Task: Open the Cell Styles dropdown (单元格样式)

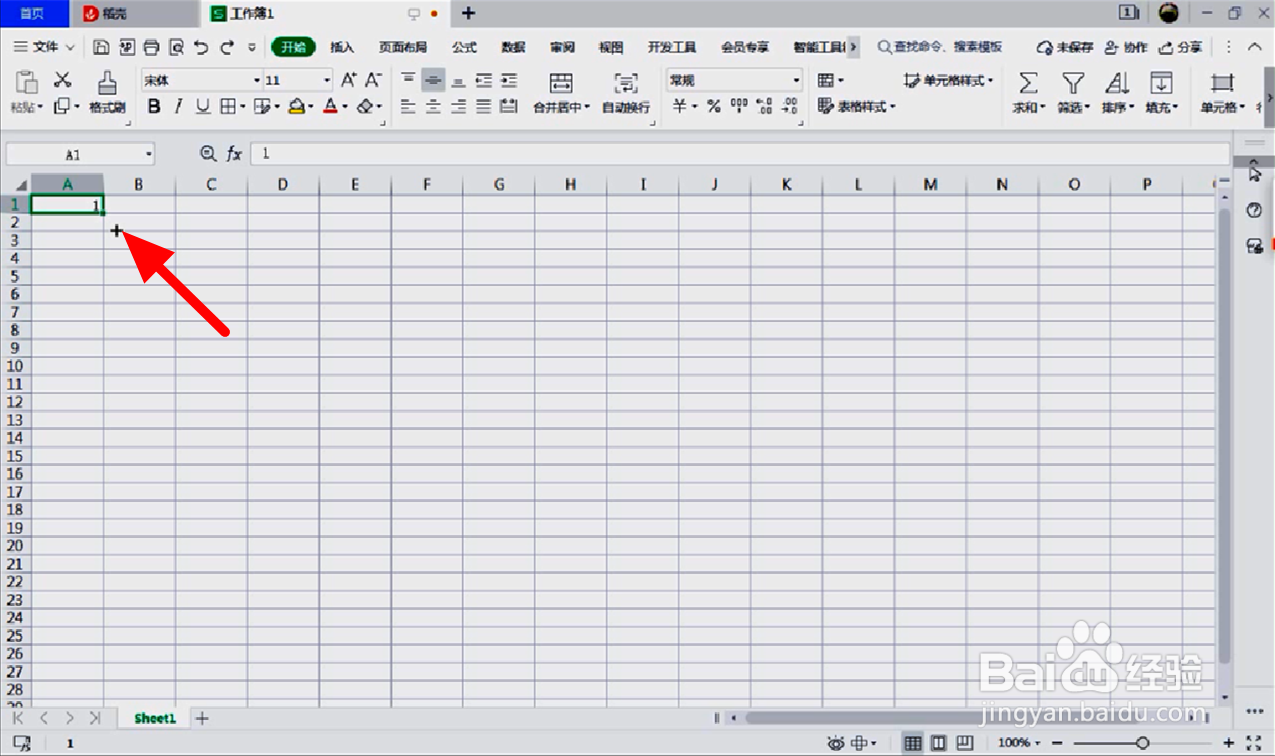Action: (949, 80)
